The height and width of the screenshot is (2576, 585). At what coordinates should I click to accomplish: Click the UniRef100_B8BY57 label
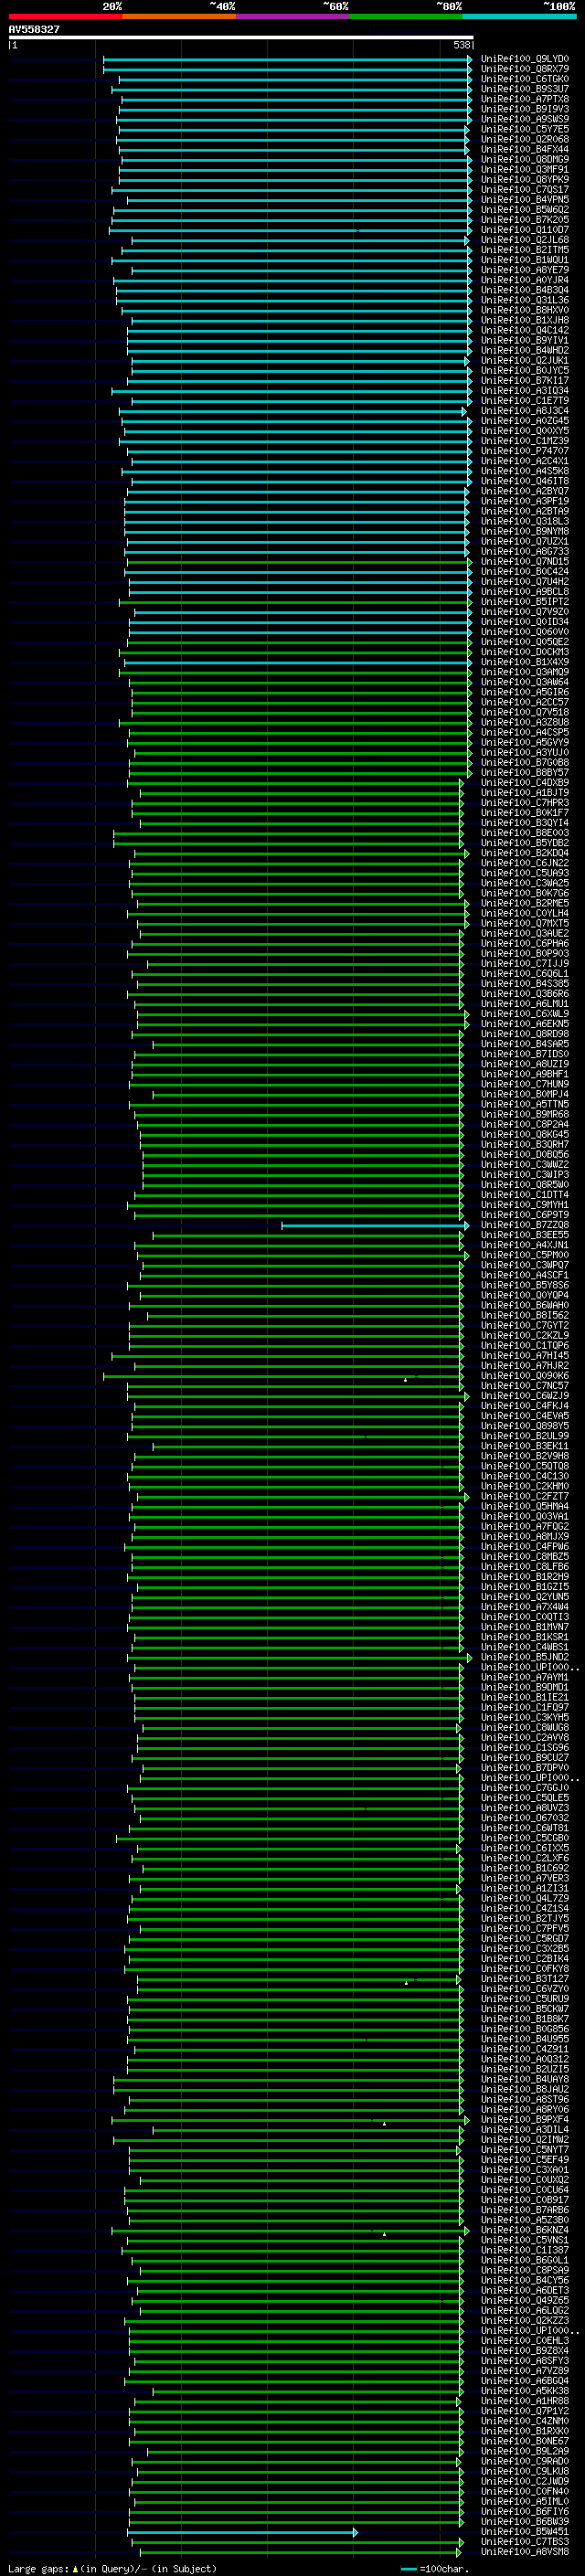coord(525,772)
